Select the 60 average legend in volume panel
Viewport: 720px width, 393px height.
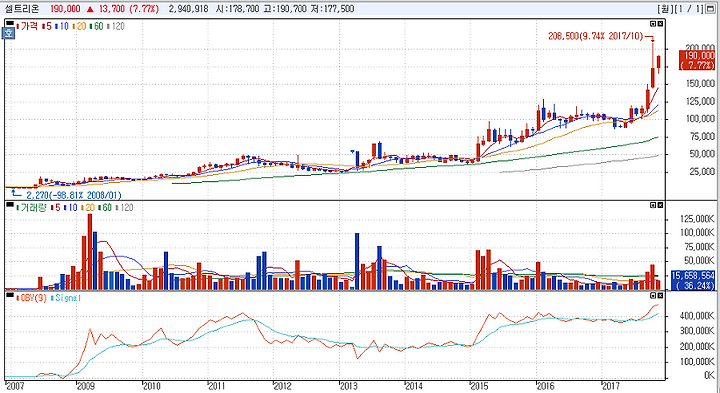pos(105,208)
